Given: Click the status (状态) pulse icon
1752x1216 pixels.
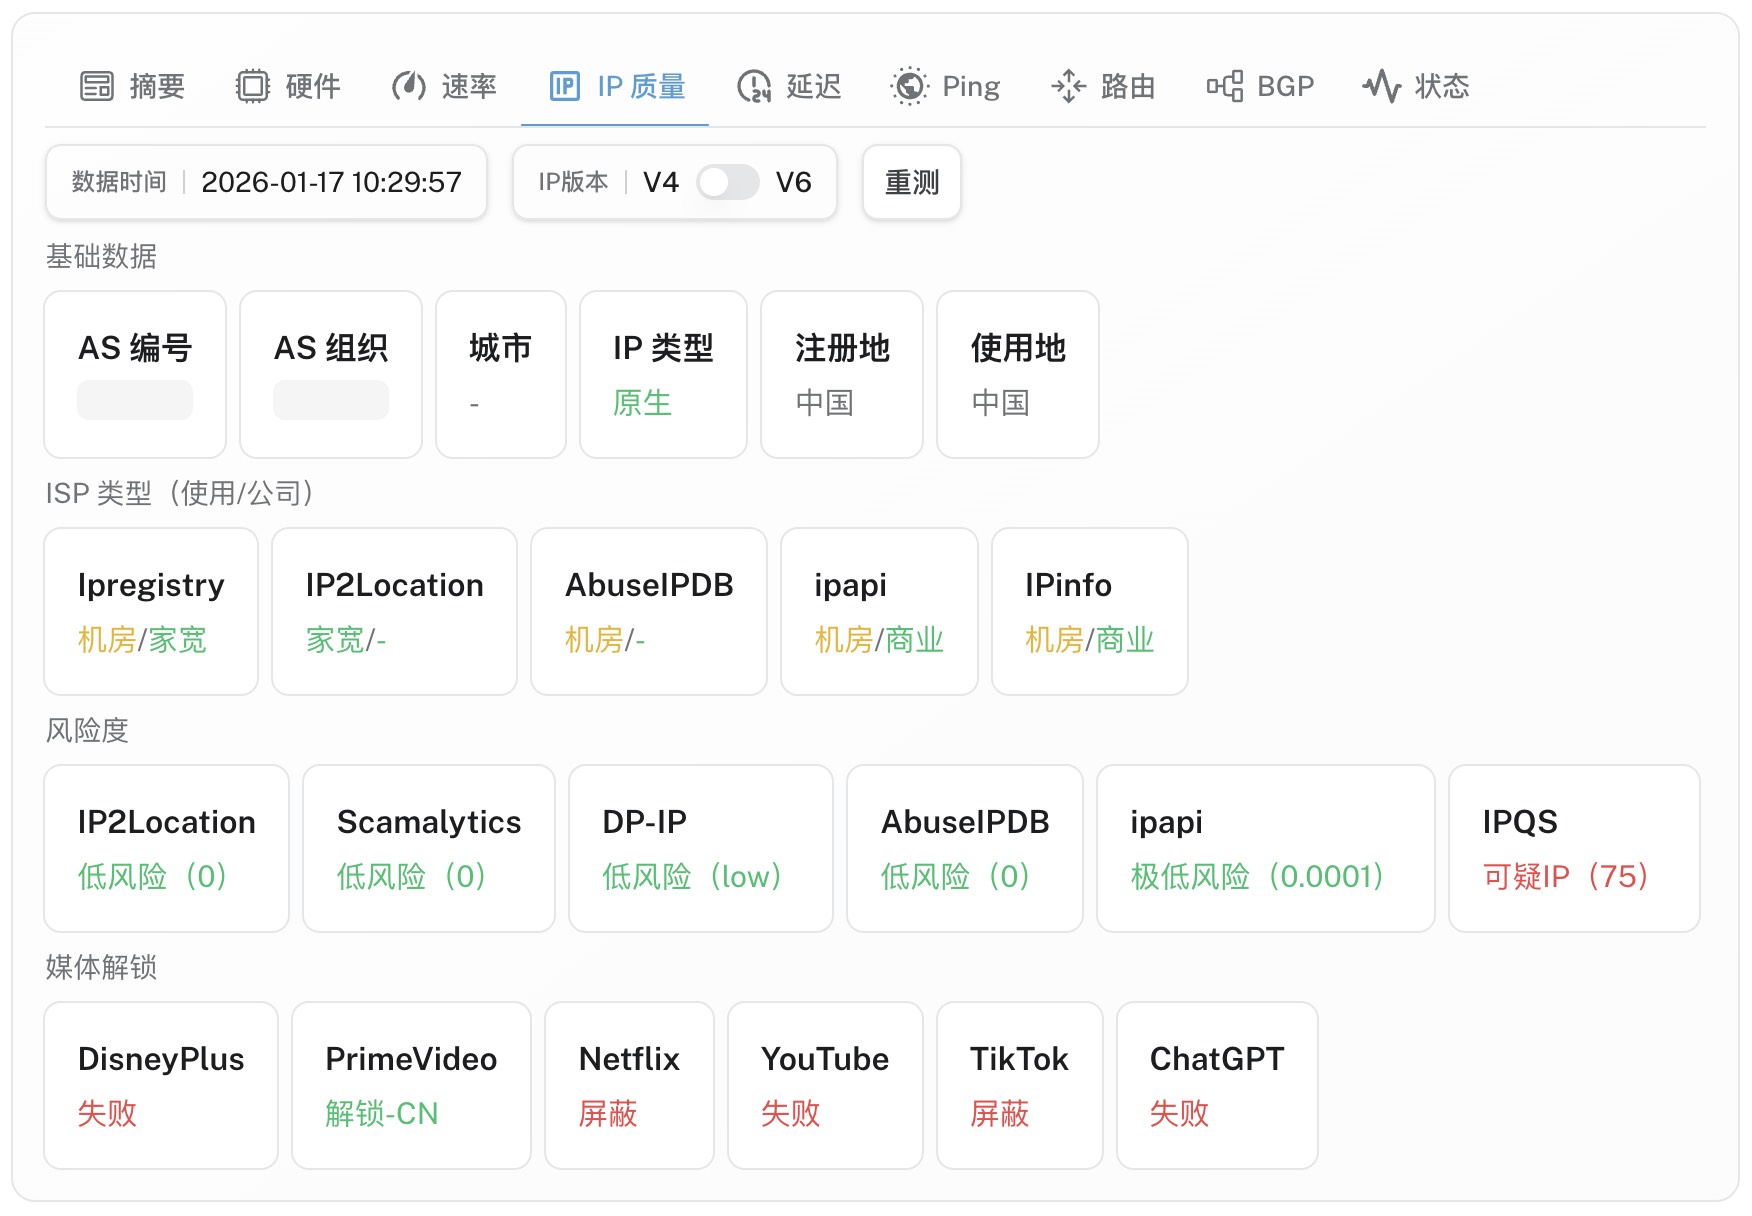Looking at the screenshot, I should 1382,87.
